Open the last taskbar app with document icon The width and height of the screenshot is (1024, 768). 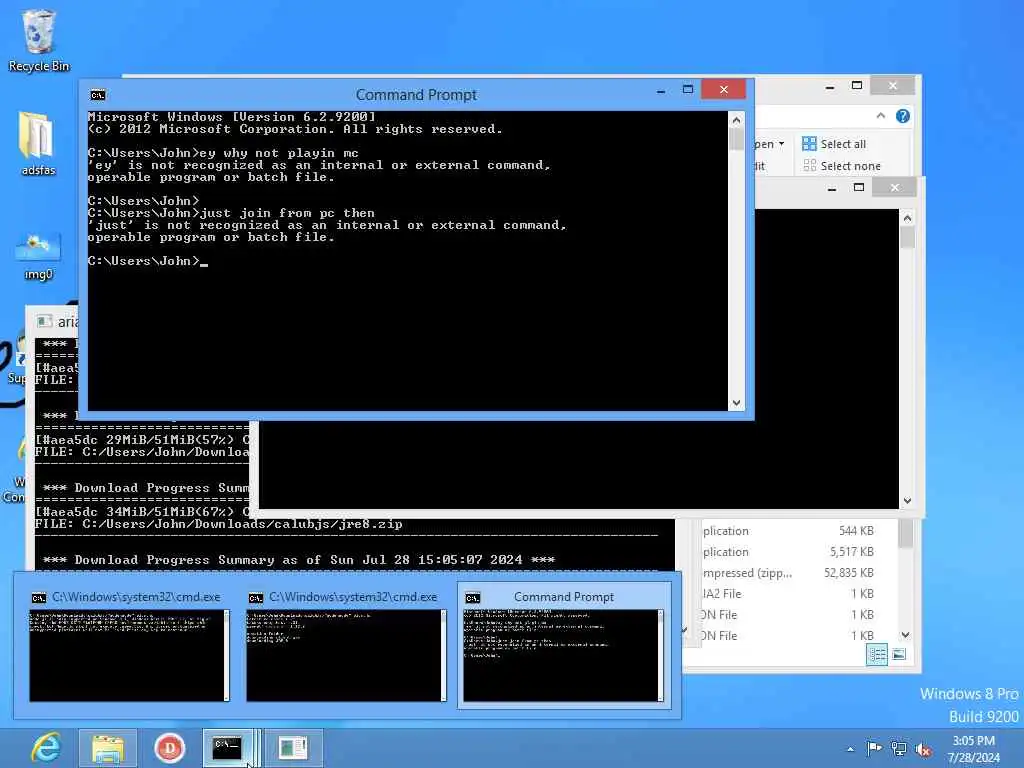293,748
